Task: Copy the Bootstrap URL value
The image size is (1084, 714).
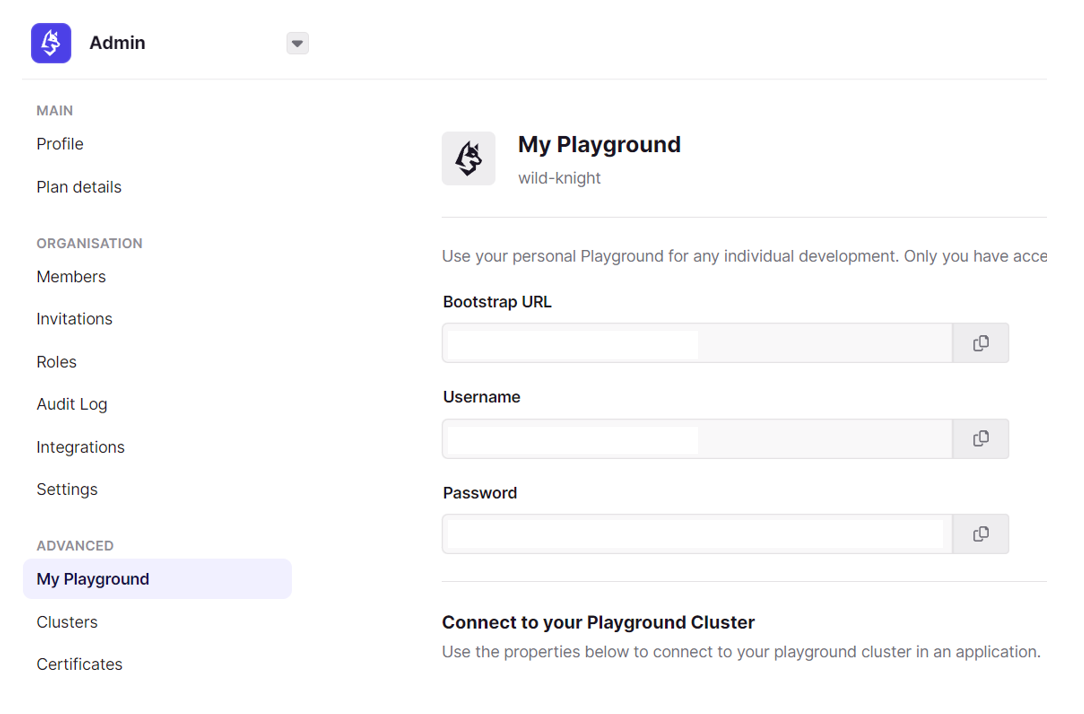Action: (x=980, y=343)
